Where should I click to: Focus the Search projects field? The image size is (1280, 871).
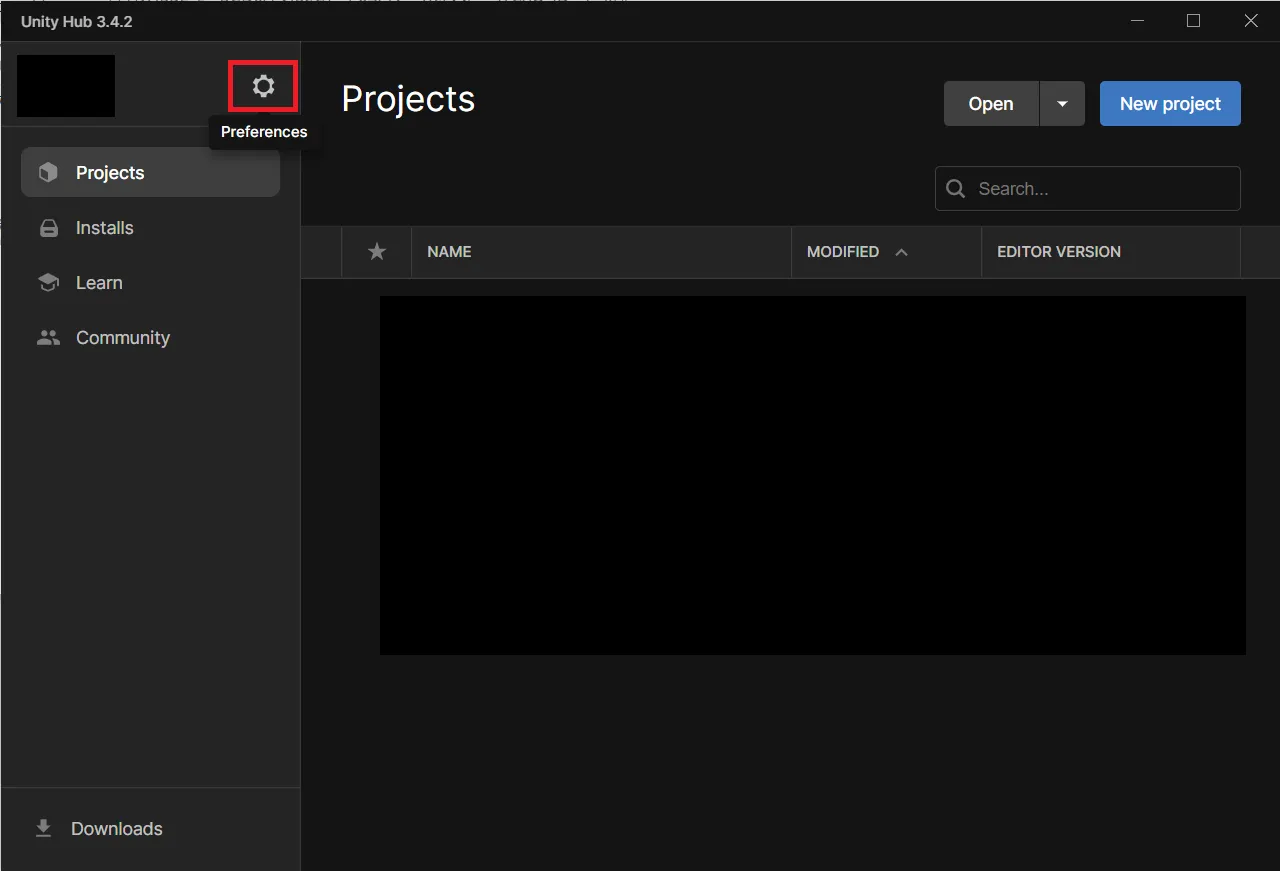tap(1100, 189)
